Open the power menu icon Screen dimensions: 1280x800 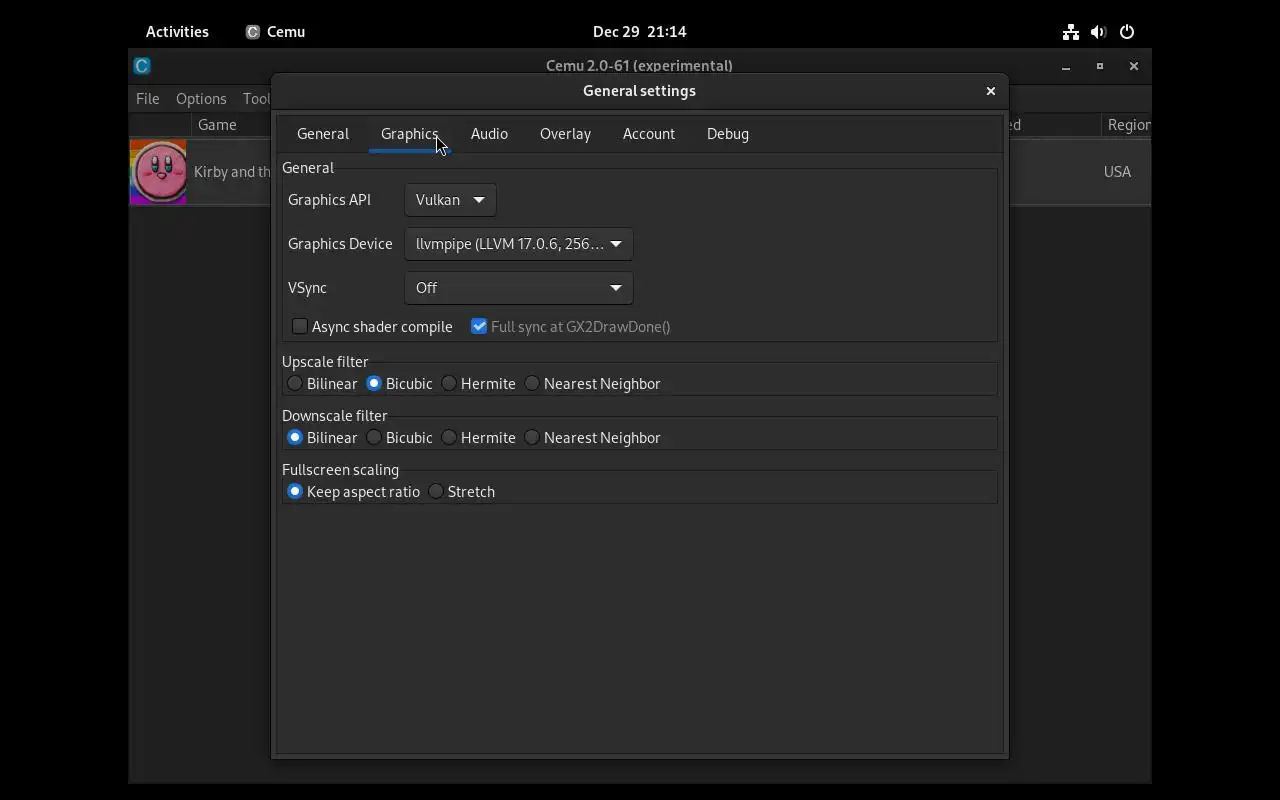tap(1127, 32)
